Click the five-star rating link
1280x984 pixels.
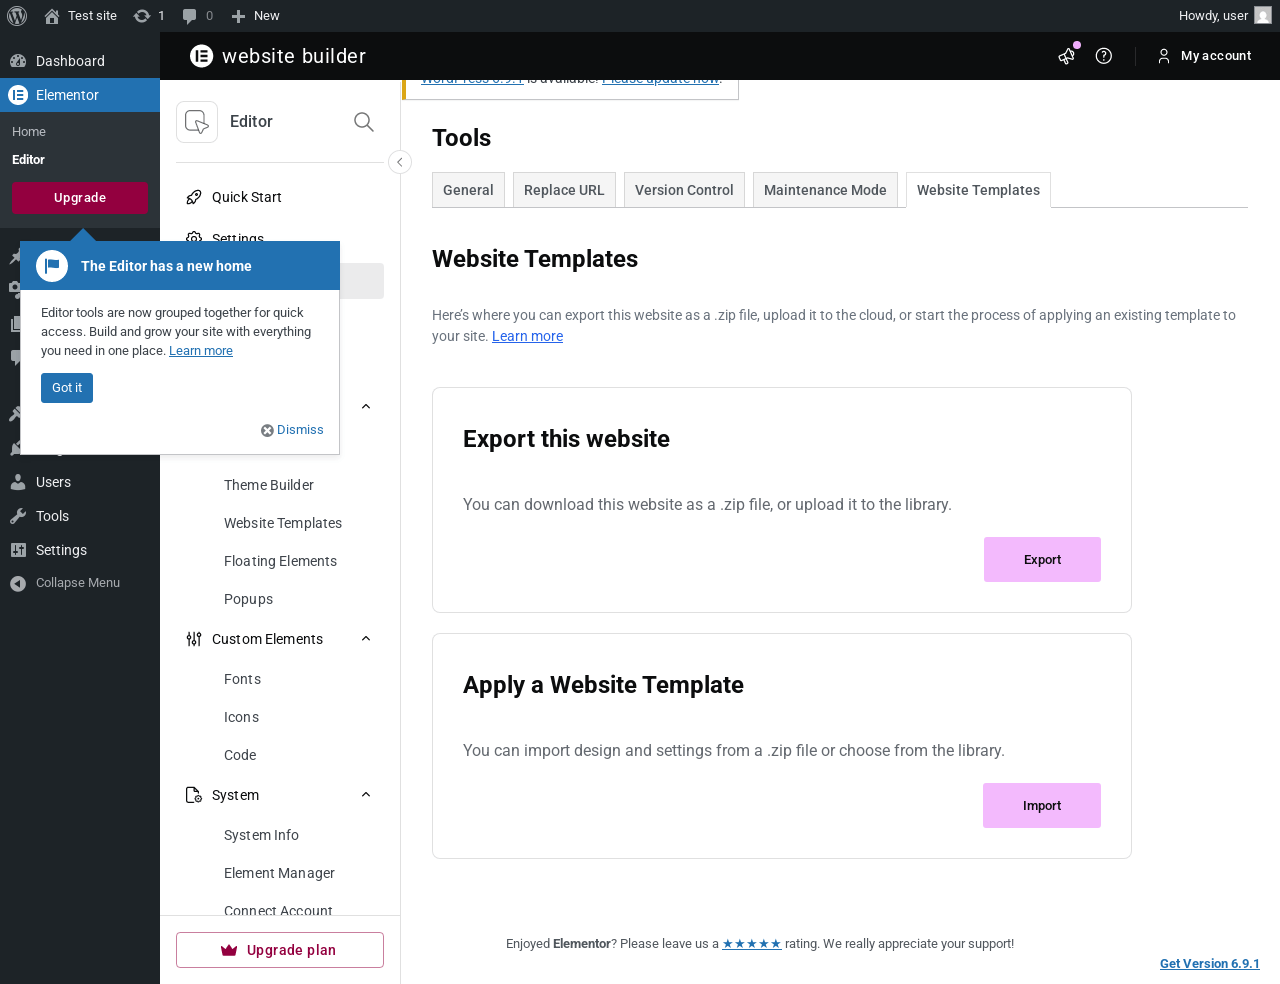point(751,944)
